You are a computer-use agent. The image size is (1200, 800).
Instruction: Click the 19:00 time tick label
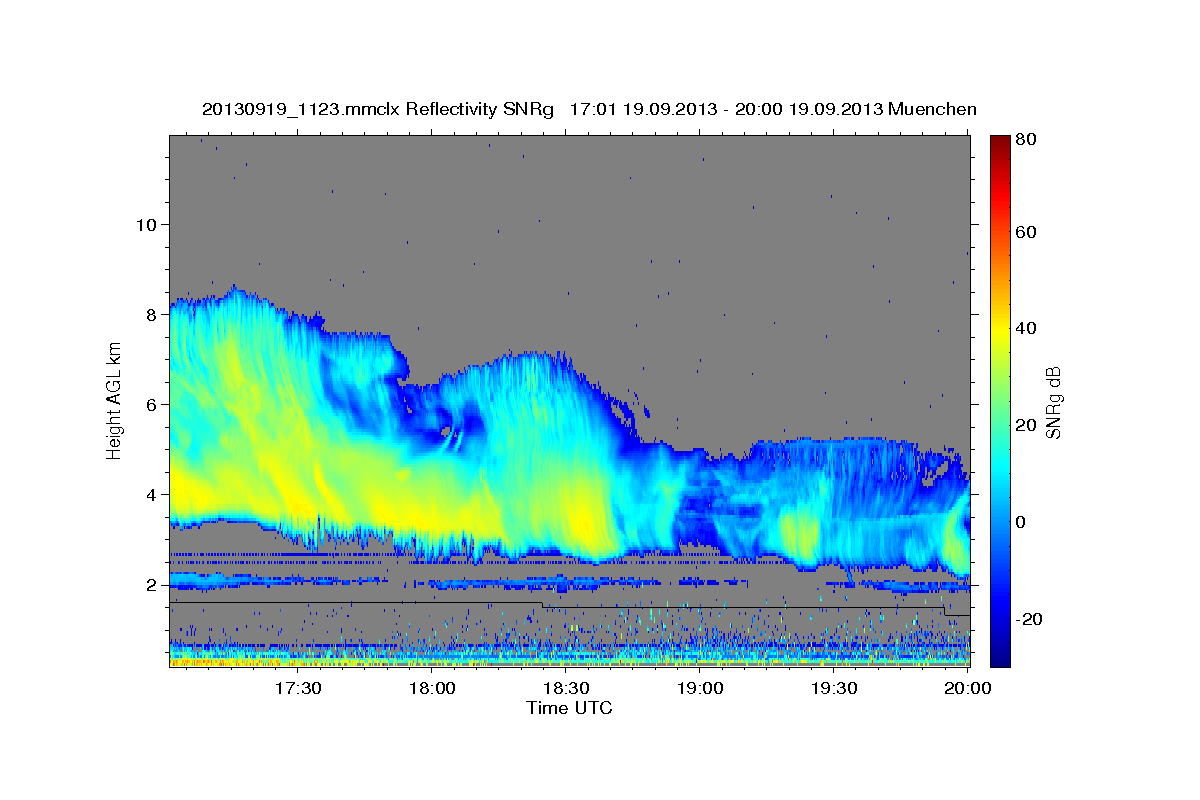pyautogui.click(x=700, y=689)
